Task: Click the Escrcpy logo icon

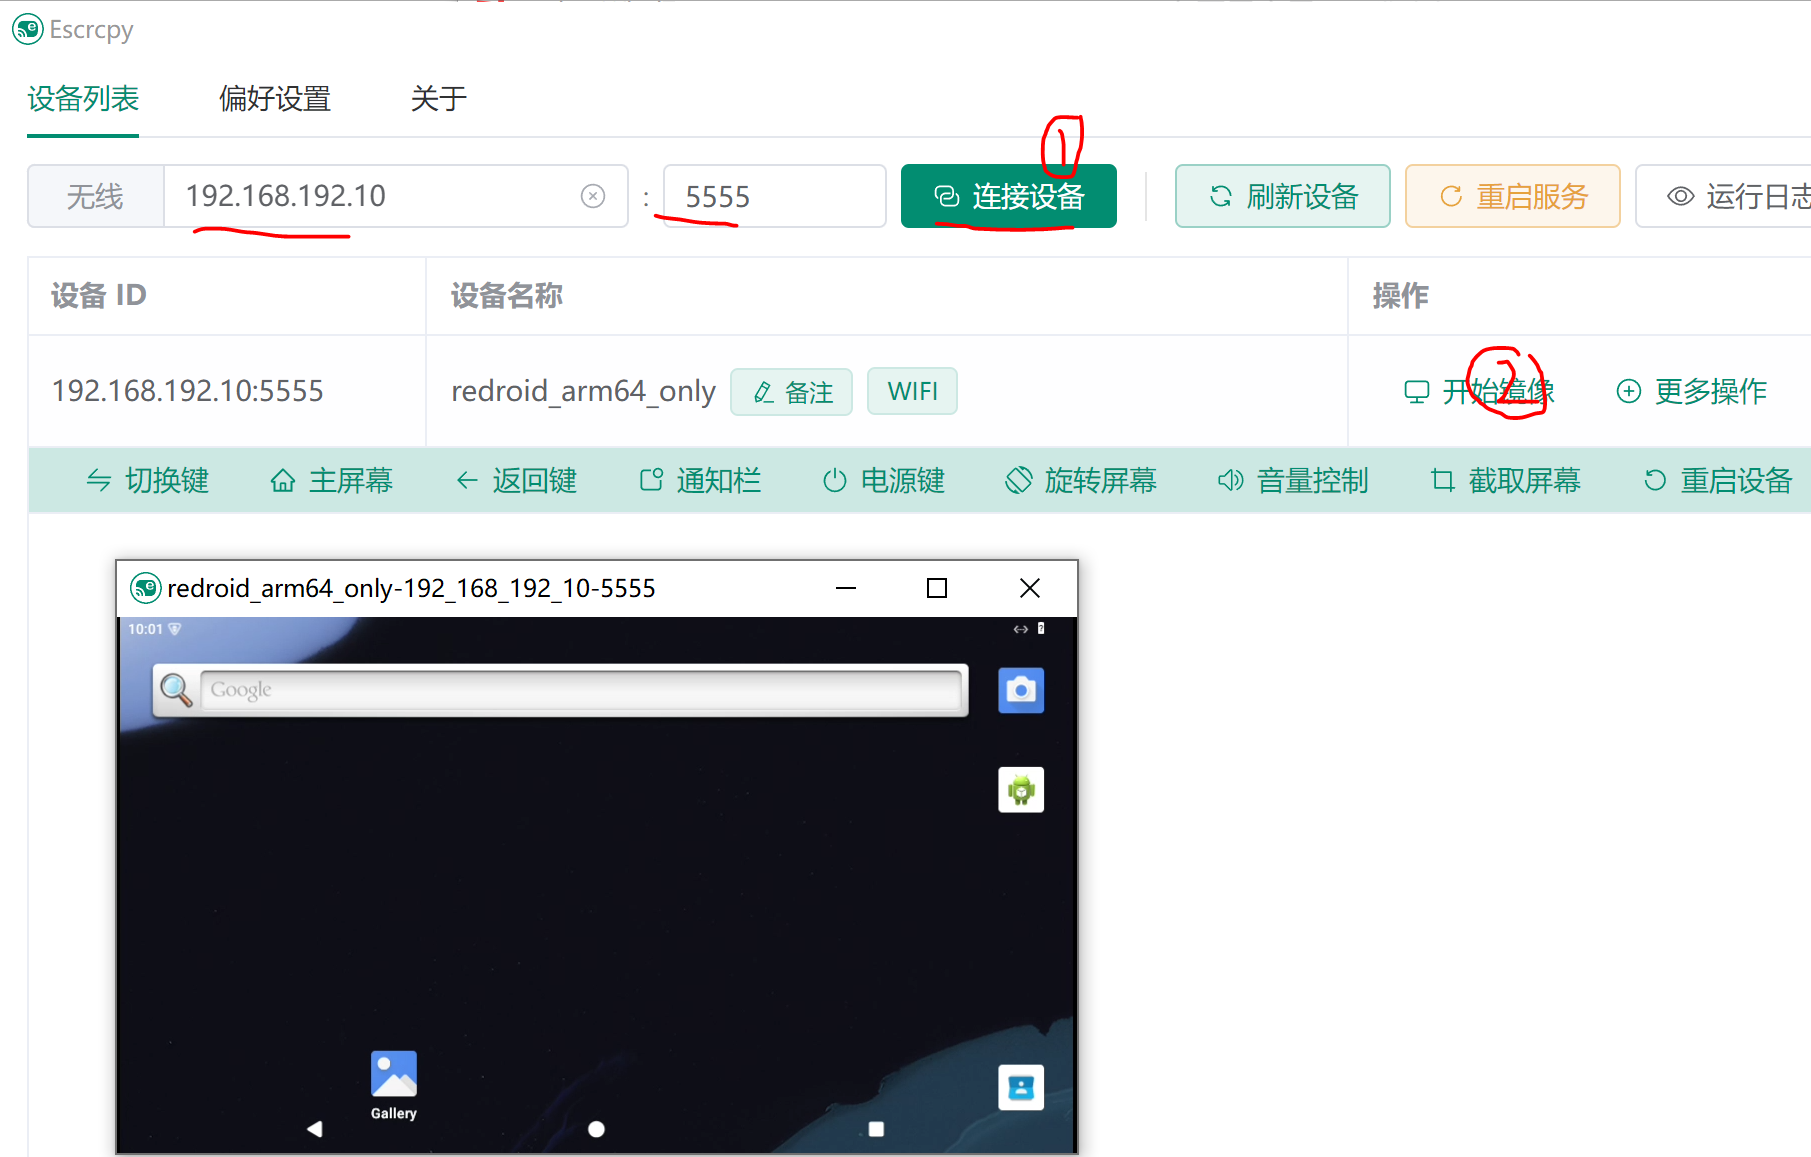Action: pos(27,29)
